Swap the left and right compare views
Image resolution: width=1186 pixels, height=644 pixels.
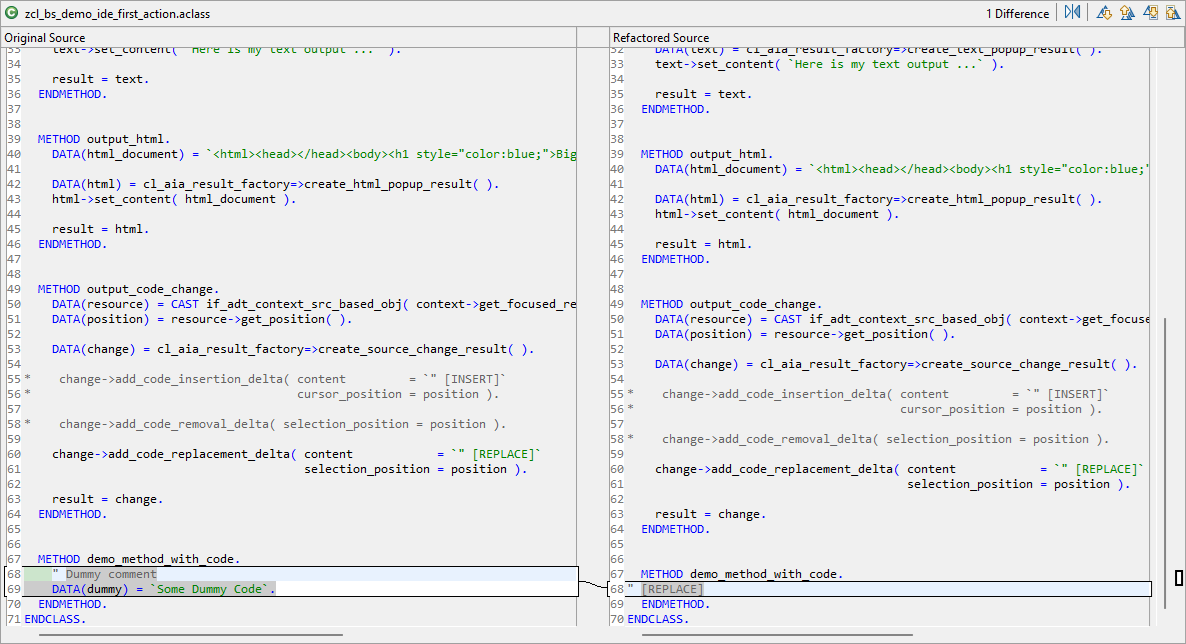(x=1073, y=13)
